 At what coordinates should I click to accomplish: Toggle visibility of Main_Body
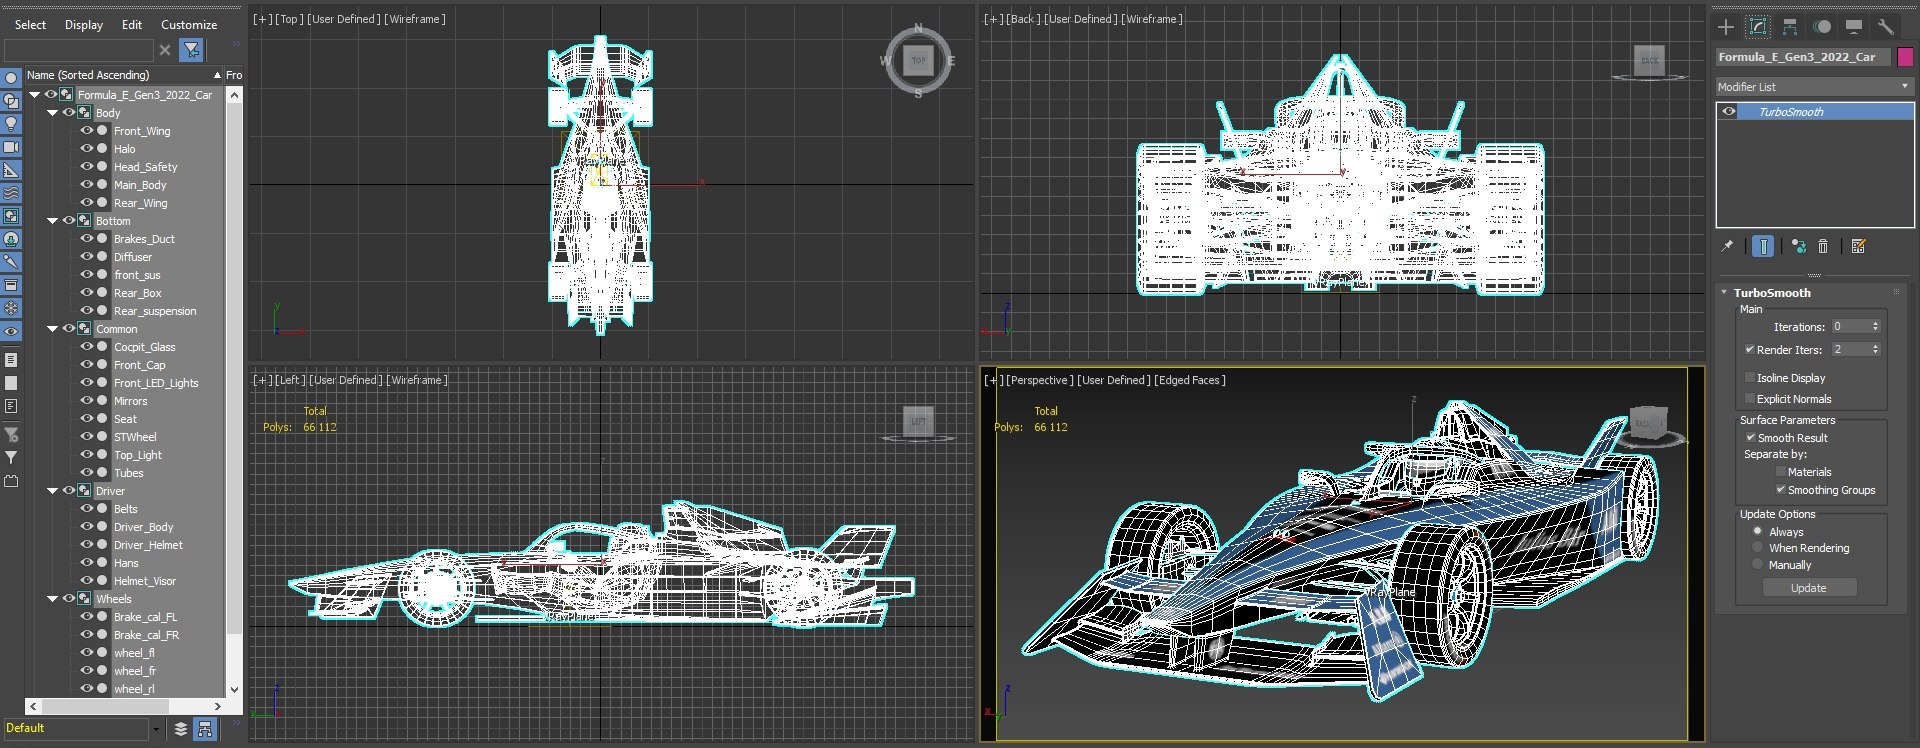click(x=87, y=185)
